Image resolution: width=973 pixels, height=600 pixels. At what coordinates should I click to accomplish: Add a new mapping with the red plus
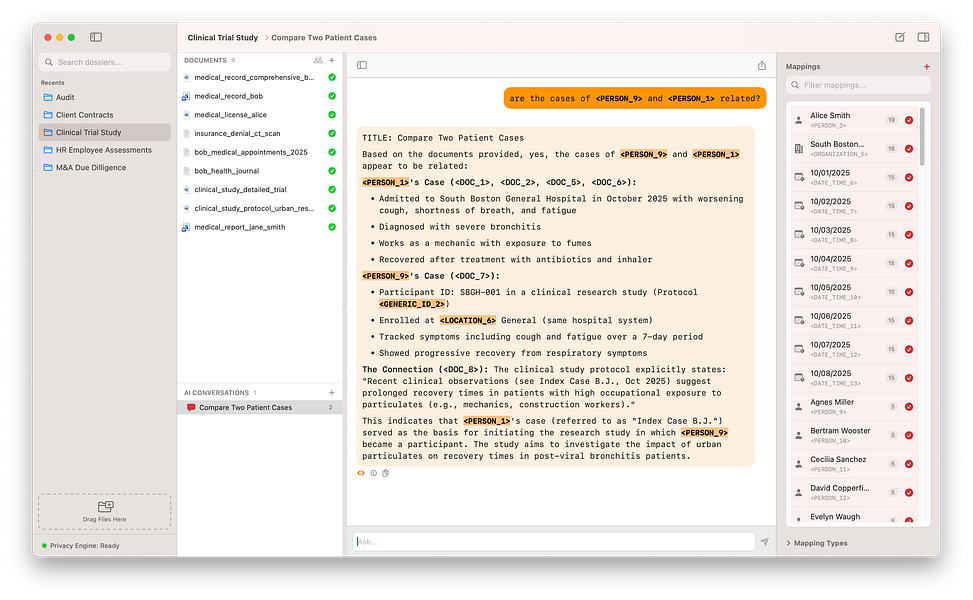926,66
